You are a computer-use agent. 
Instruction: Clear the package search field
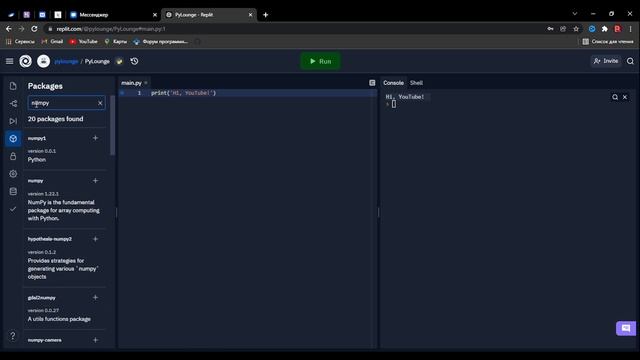pyautogui.click(x=100, y=103)
